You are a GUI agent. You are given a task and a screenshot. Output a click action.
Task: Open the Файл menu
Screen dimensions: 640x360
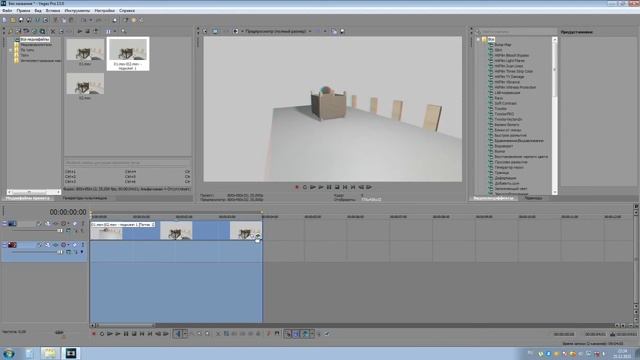click(x=7, y=11)
